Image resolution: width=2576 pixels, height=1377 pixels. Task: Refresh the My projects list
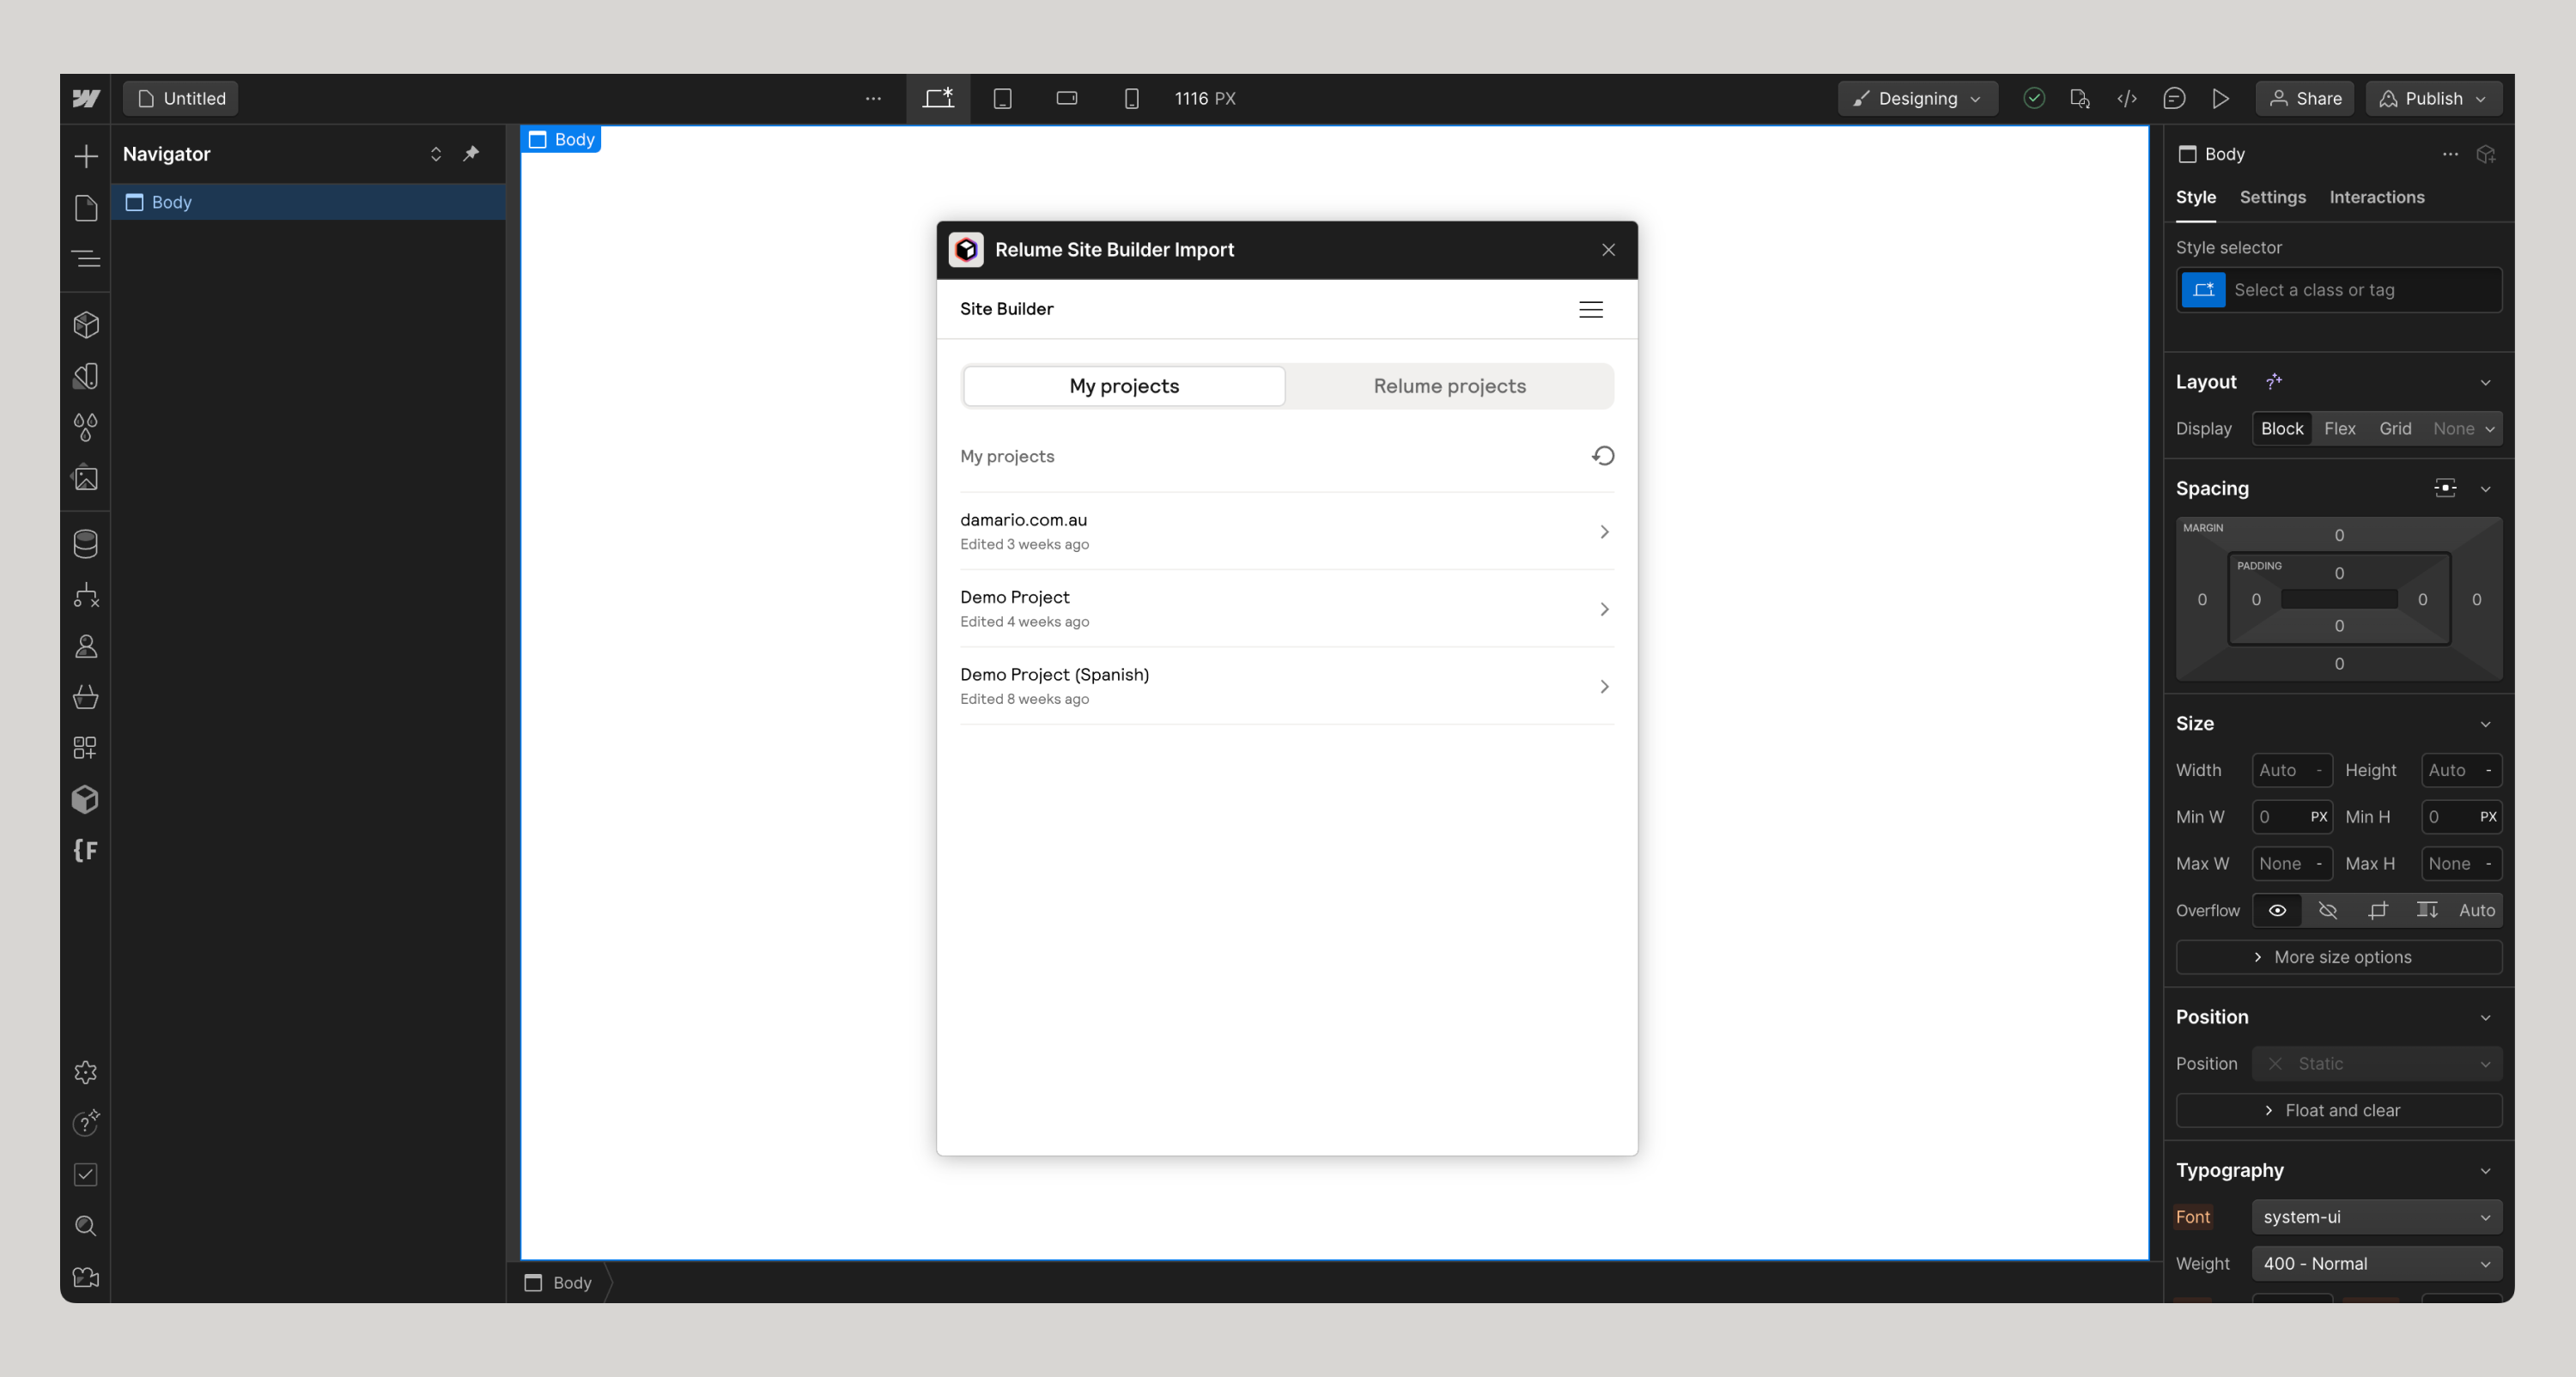click(x=1602, y=456)
